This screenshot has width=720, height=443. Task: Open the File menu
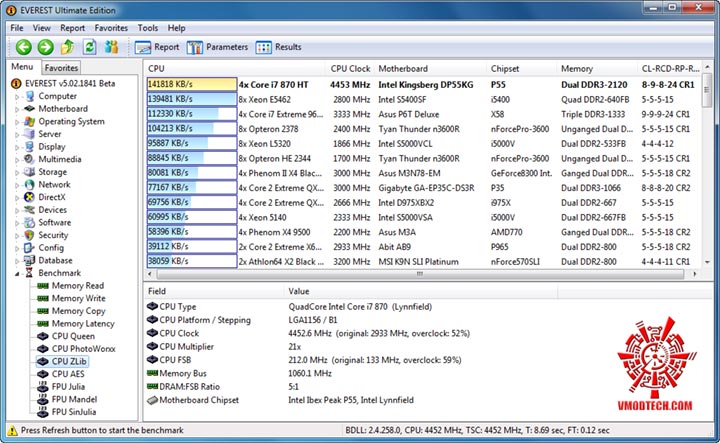(x=17, y=28)
